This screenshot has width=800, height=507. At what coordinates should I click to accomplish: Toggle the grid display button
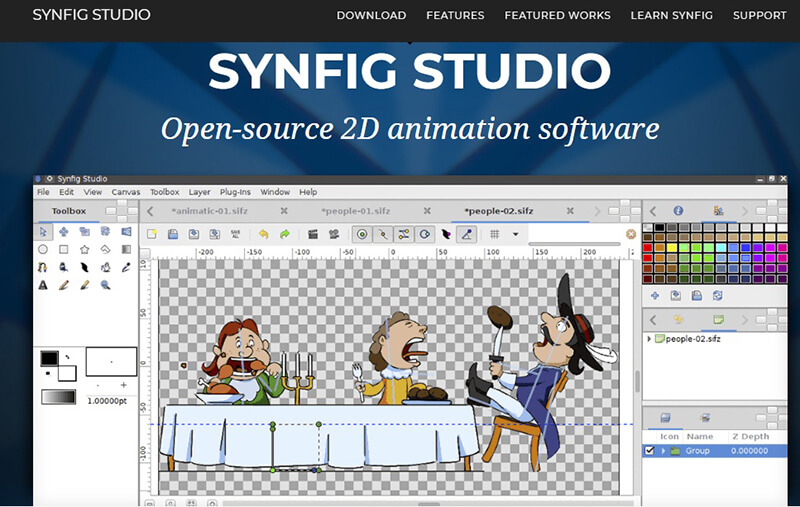(494, 234)
